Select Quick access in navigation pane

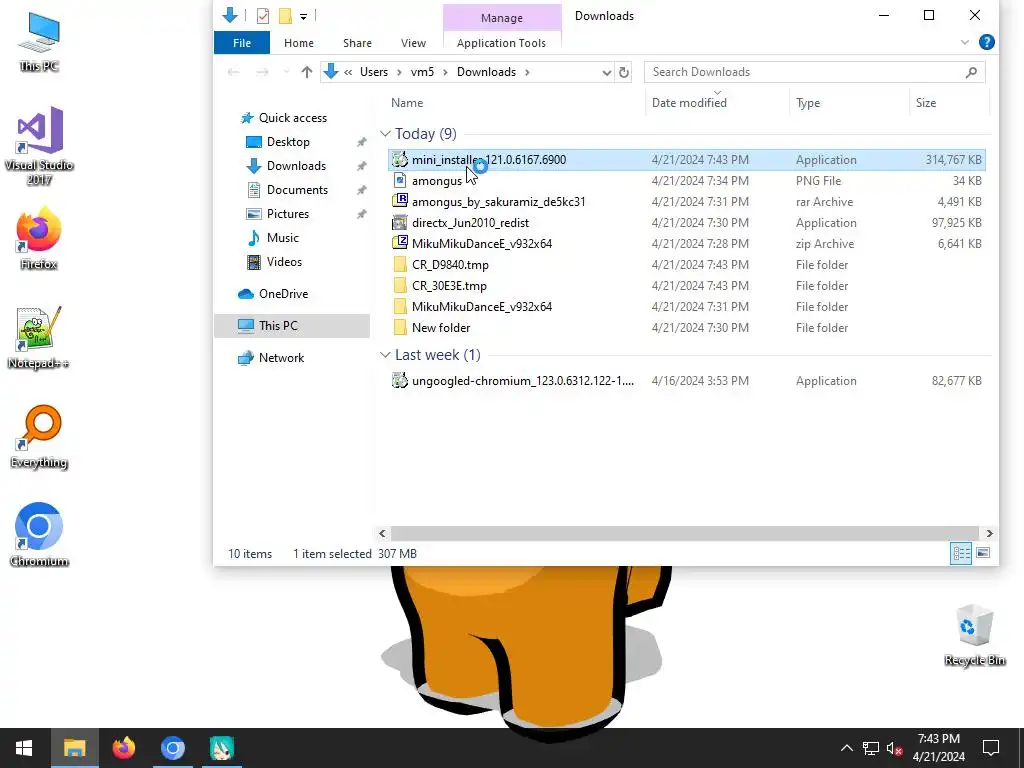[293, 118]
